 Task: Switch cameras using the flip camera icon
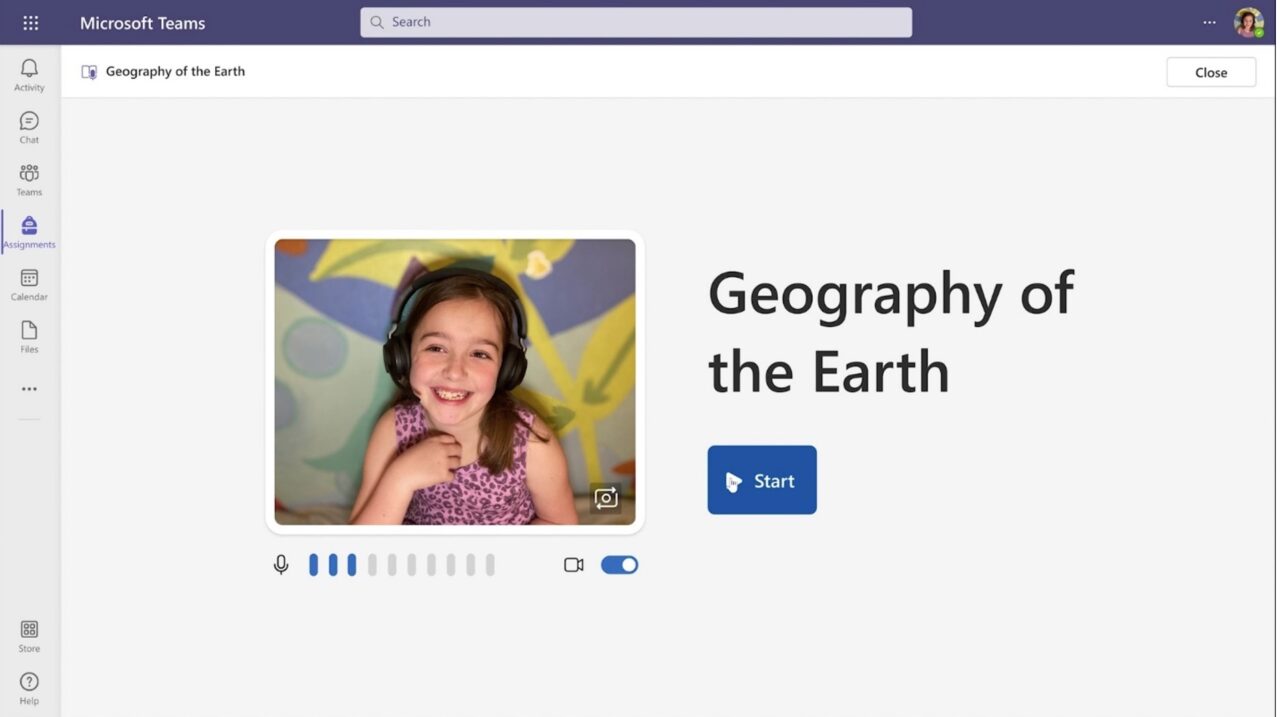[604, 497]
